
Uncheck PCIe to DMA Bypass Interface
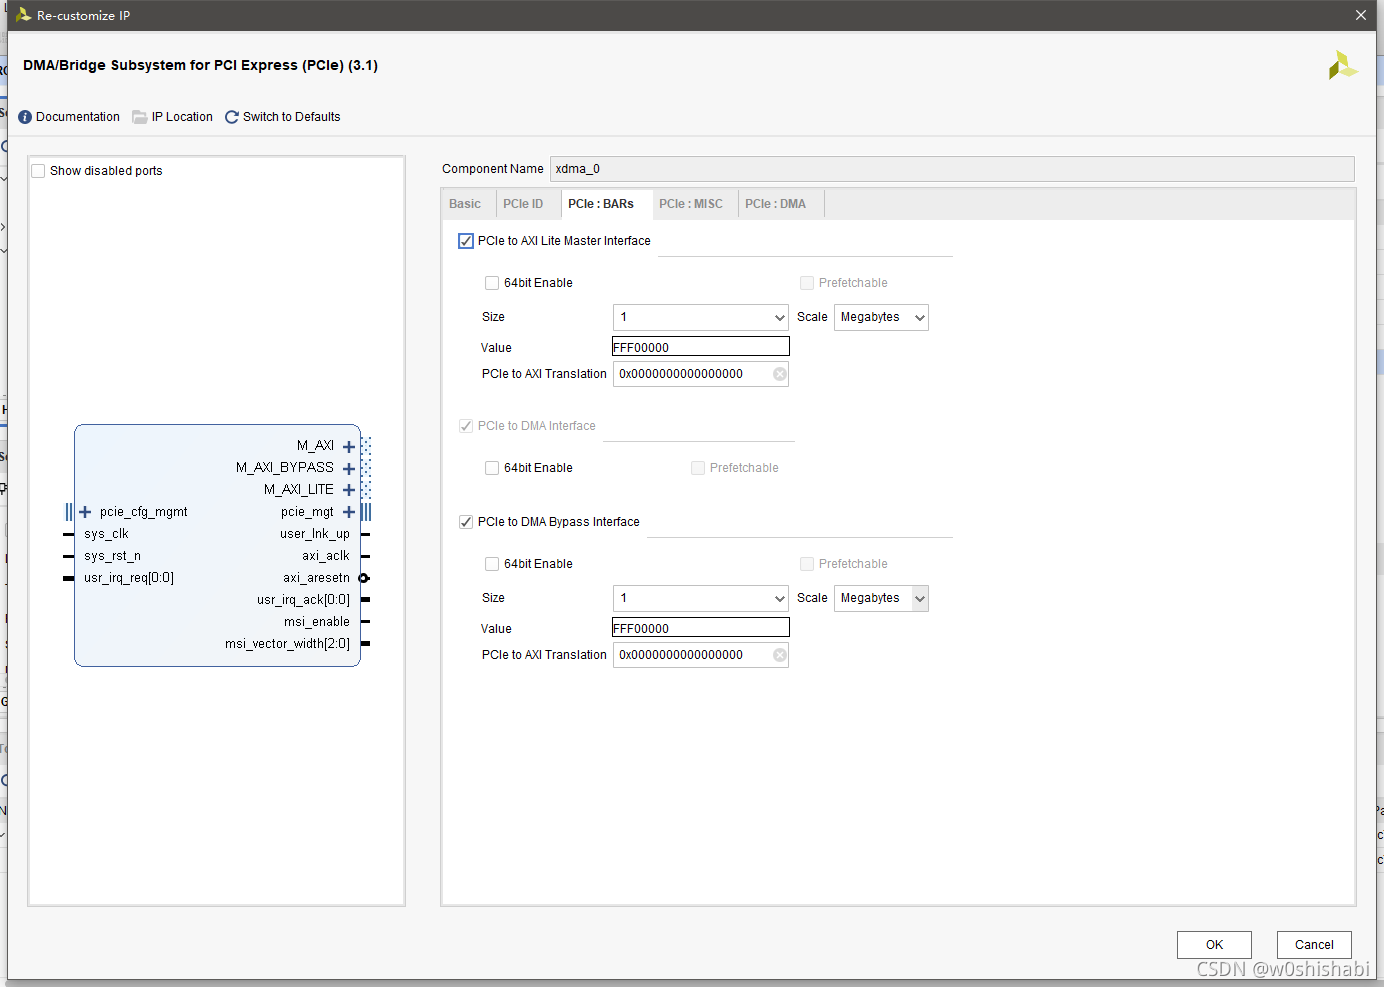(x=466, y=522)
